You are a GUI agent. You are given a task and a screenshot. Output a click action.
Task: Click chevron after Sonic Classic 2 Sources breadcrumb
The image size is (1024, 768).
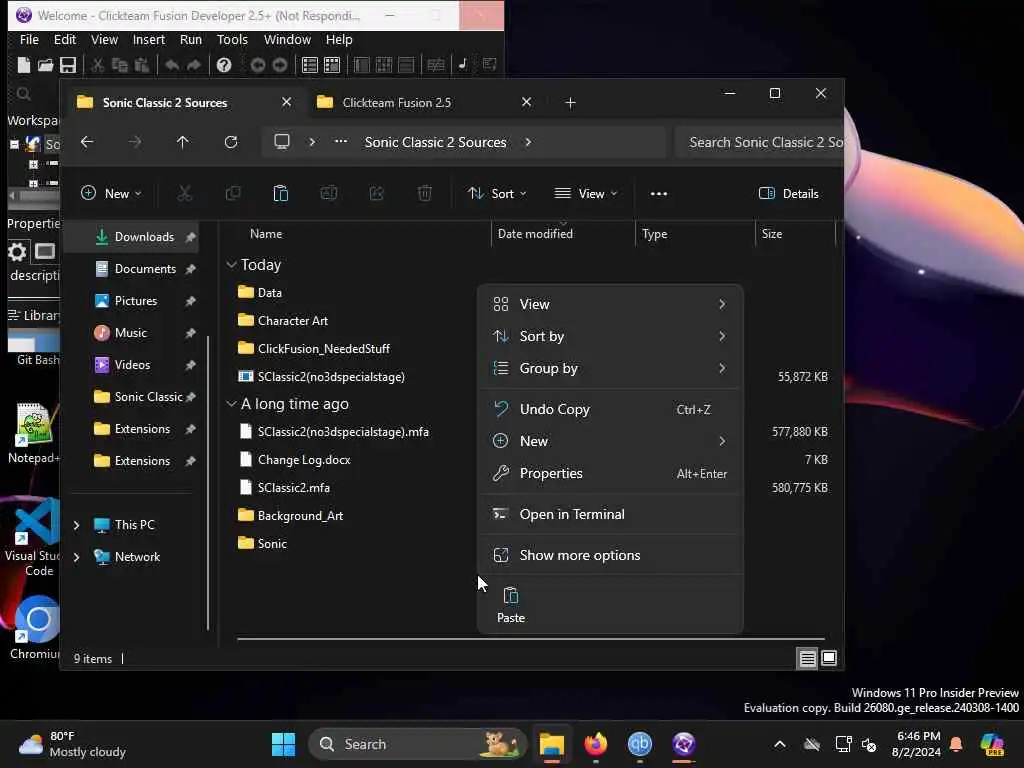pos(528,142)
